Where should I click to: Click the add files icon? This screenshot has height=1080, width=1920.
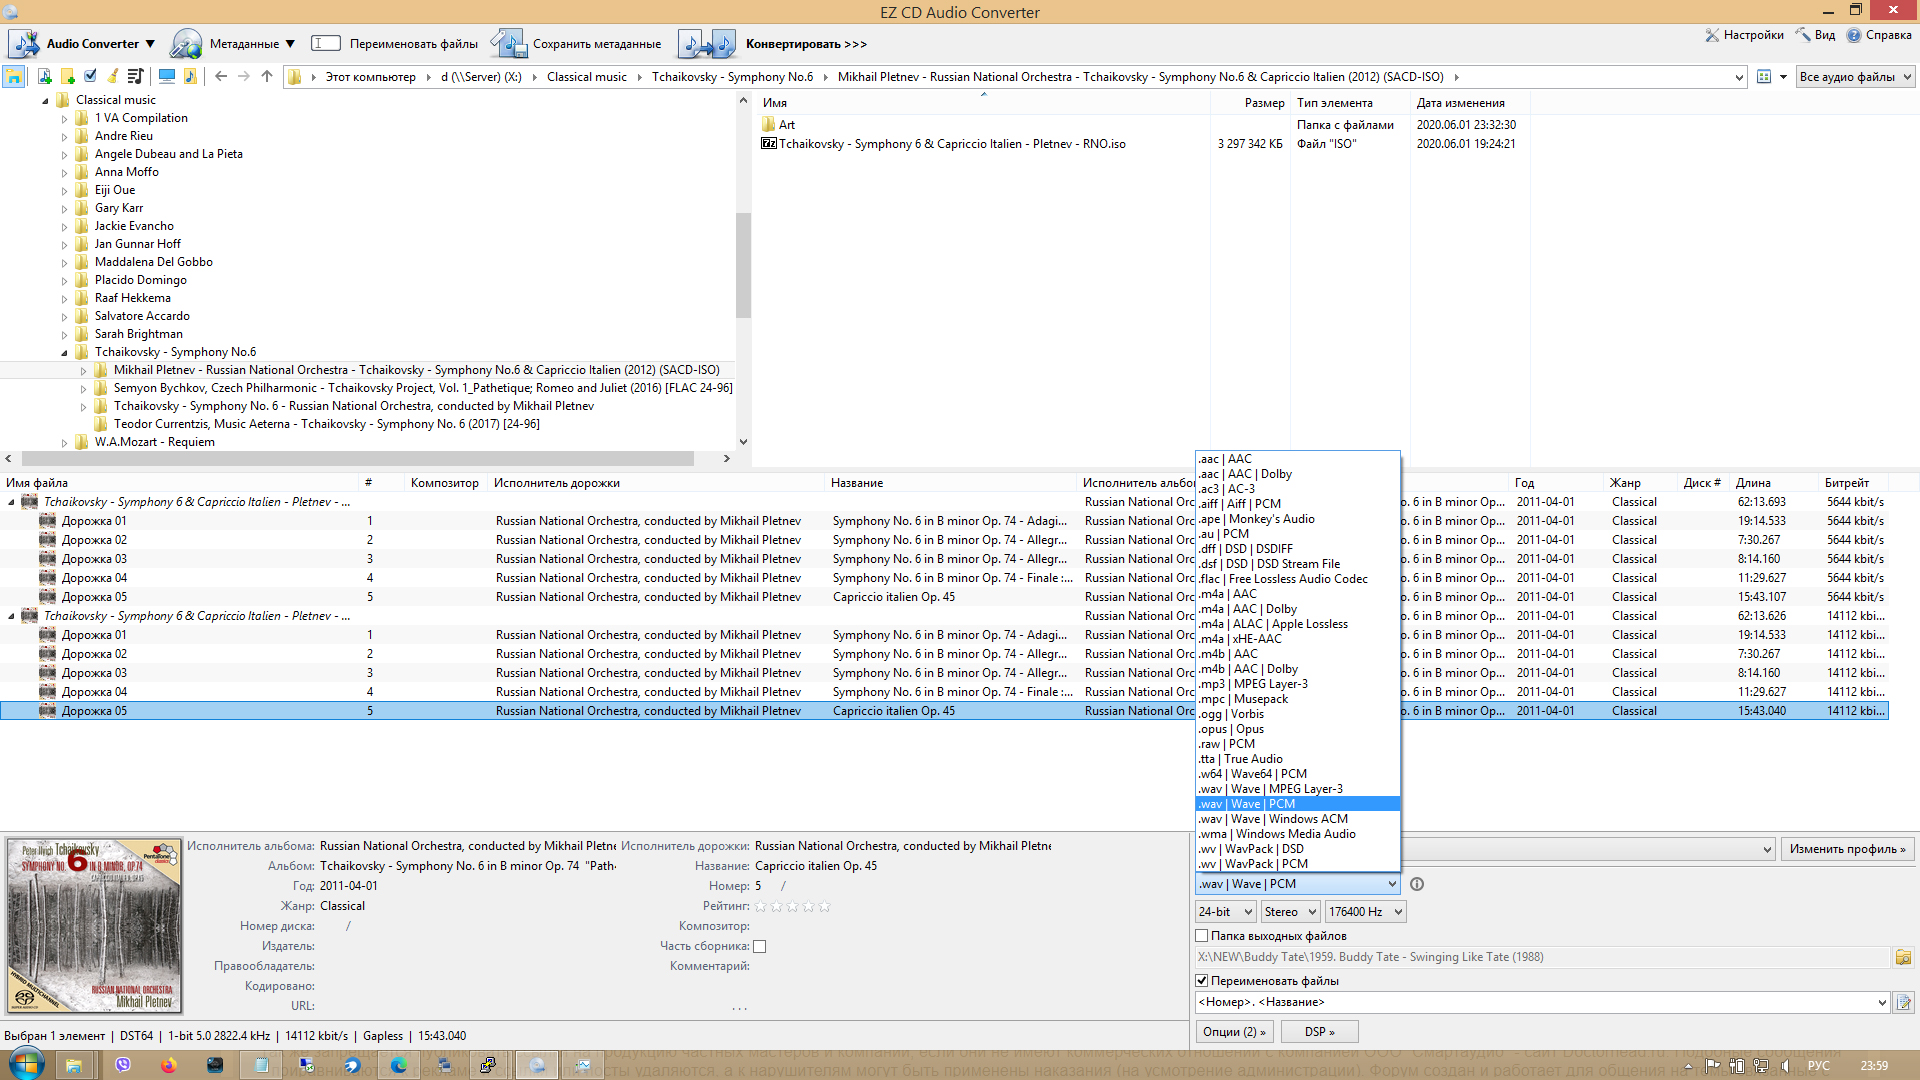pyautogui.click(x=44, y=77)
